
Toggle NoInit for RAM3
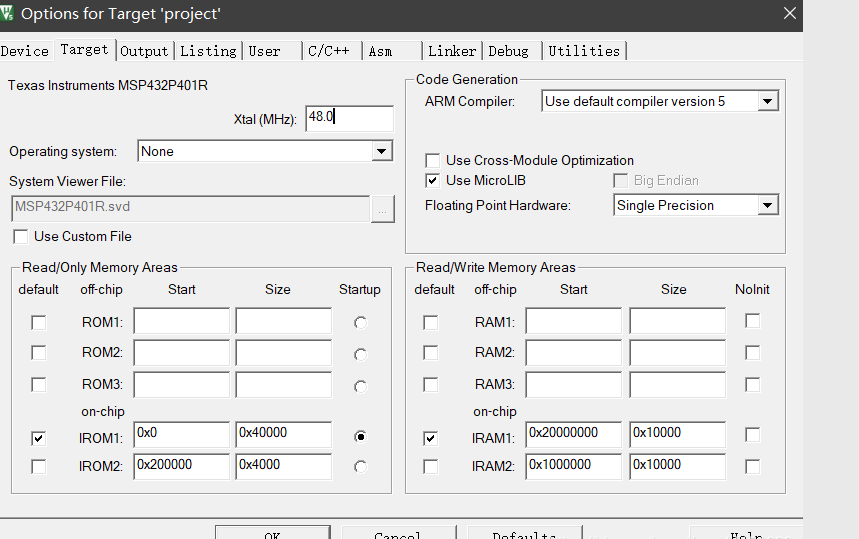pos(753,385)
